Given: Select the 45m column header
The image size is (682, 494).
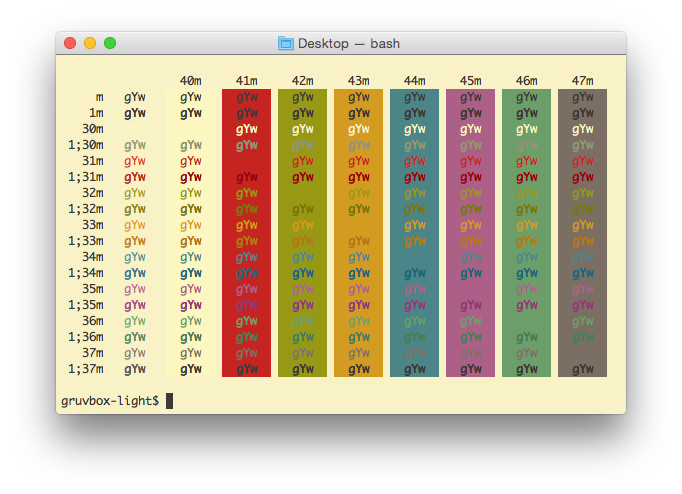Looking at the screenshot, I should 471,81.
